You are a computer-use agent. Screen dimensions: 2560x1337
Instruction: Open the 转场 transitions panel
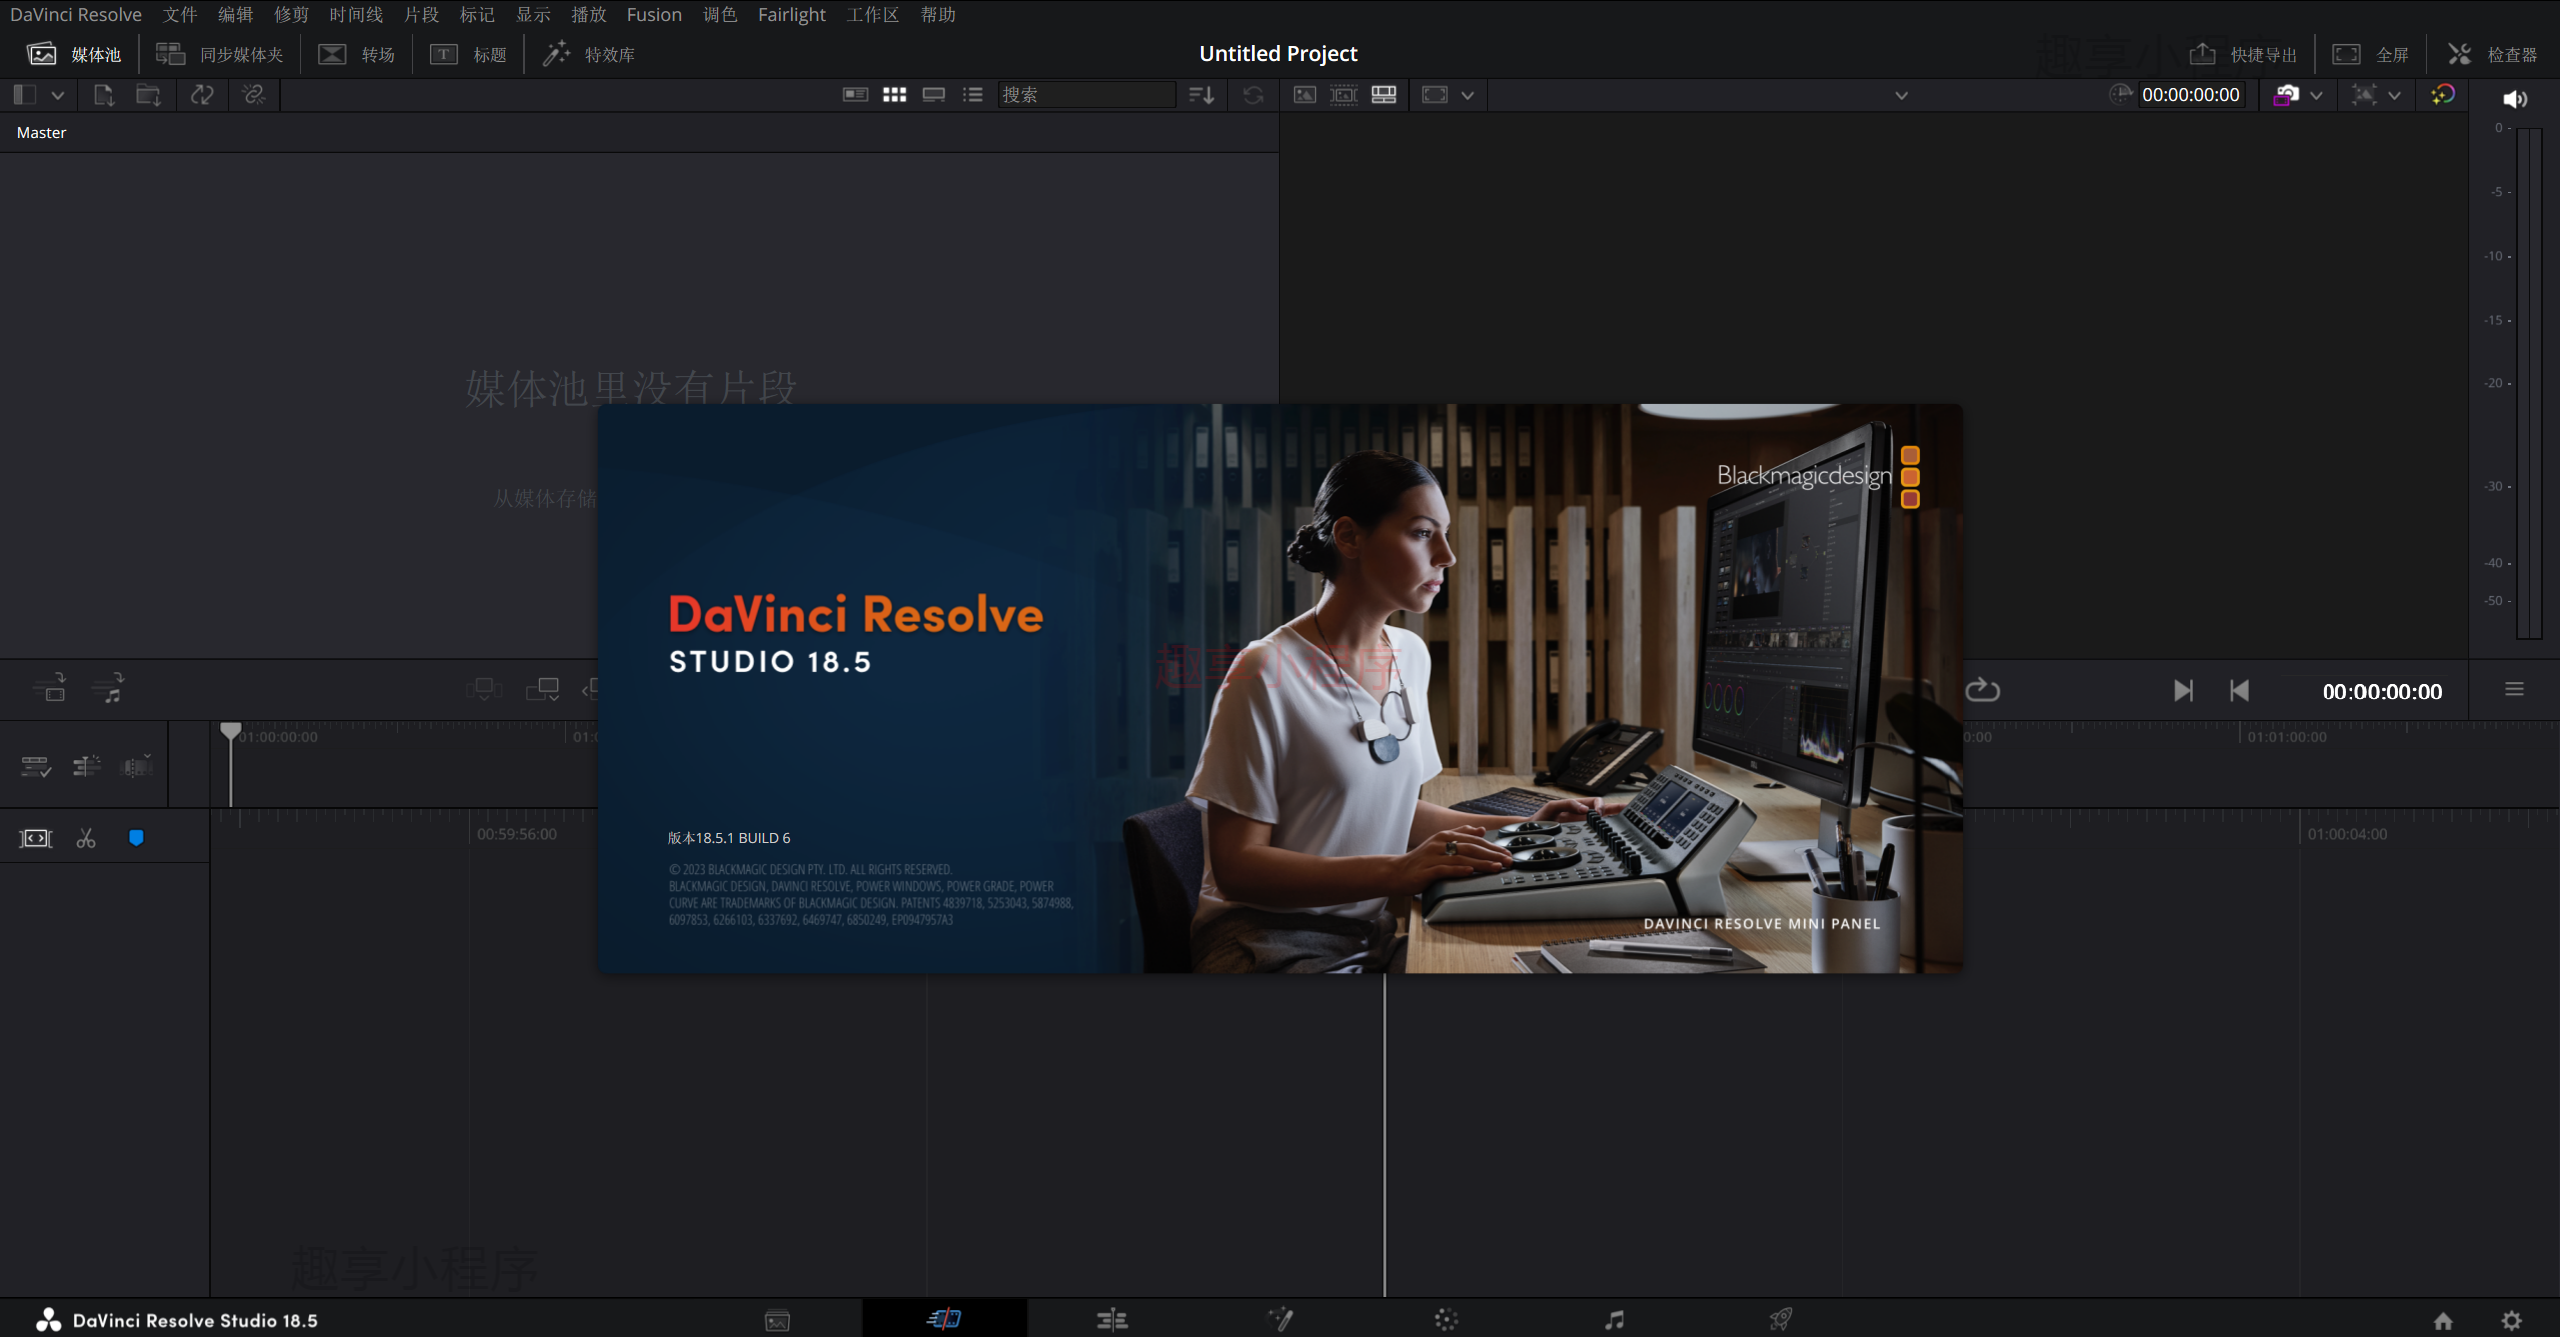(x=356, y=54)
